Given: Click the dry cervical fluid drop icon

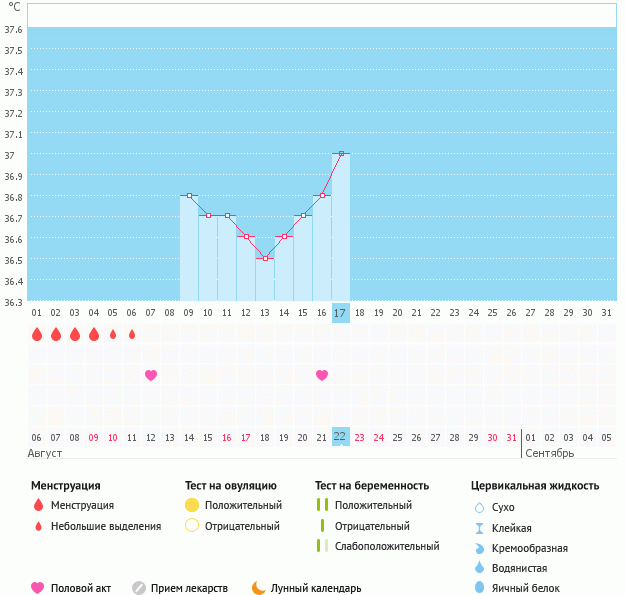Looking at the screenshot, I should tap(479, 507).
